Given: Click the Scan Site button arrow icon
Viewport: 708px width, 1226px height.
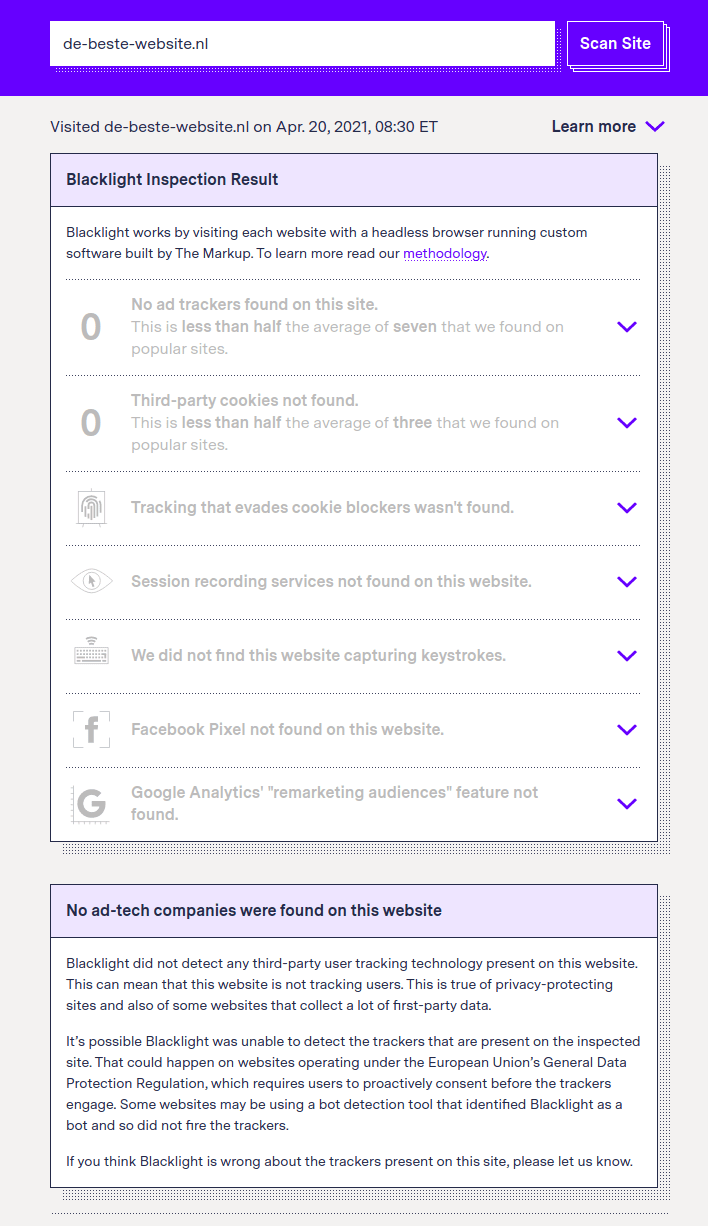Looking at the screenshot, I should point(617,44).
